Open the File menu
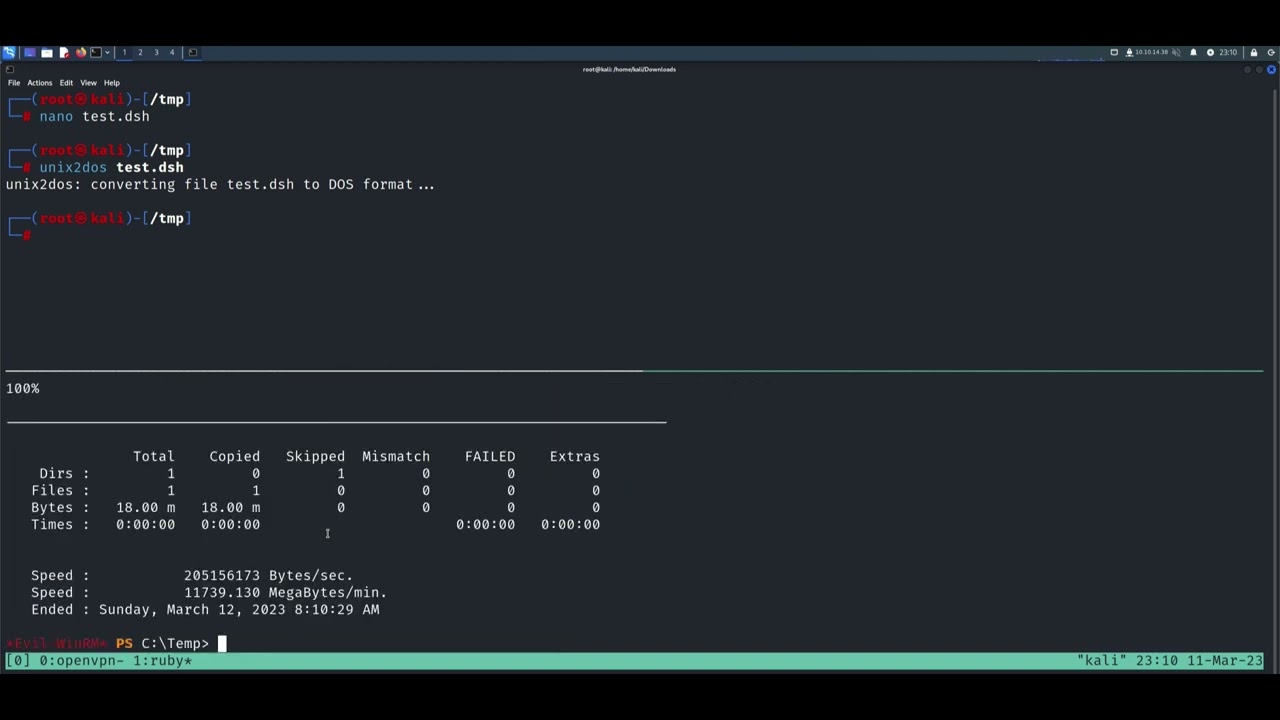Screen dimensions: 1280x720 click(14, 83)
